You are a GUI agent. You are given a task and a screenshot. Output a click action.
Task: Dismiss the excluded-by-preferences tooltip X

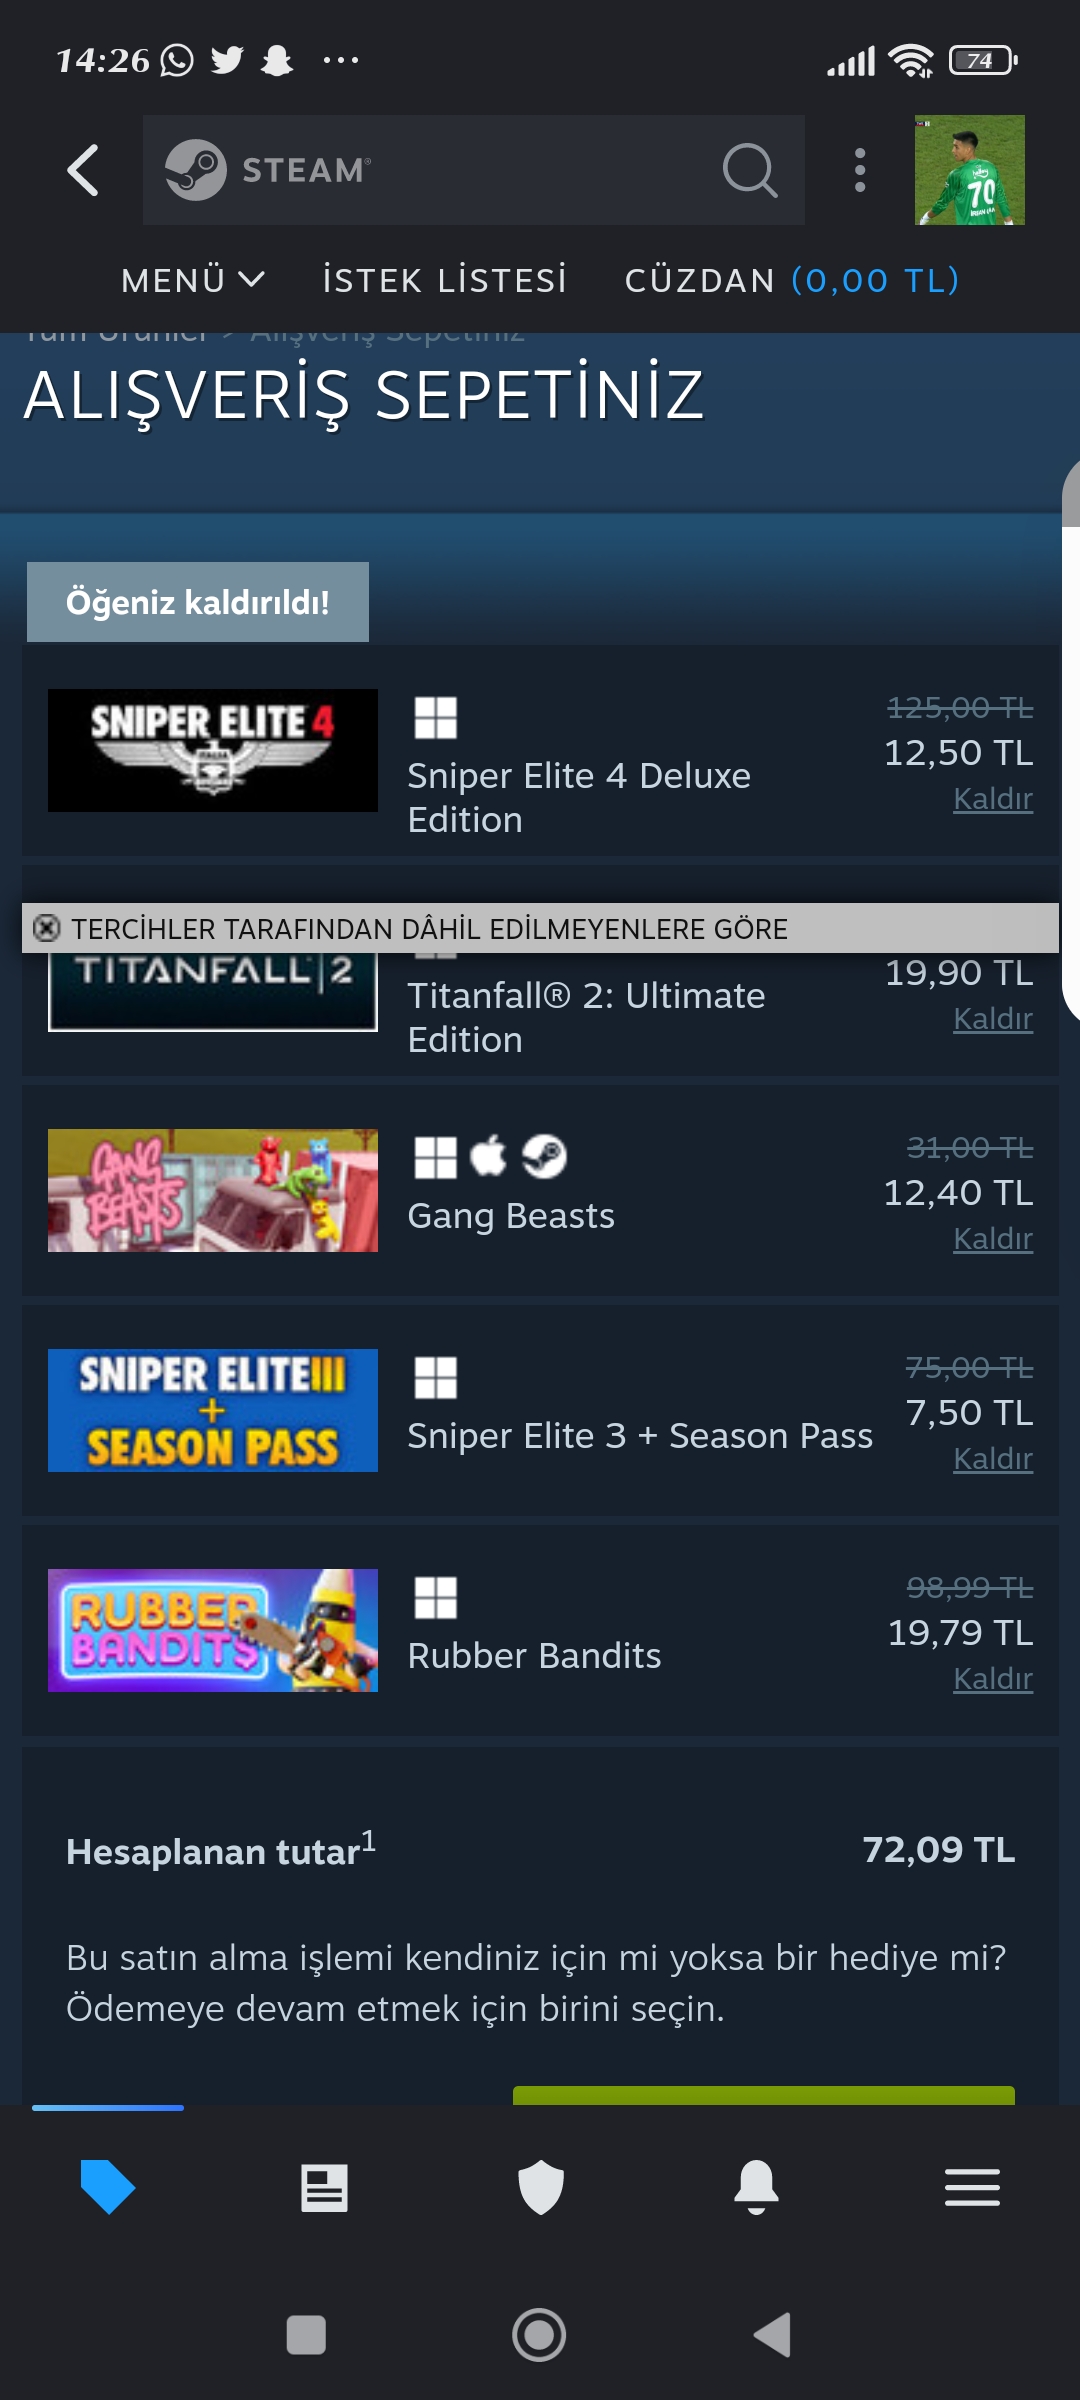point(46,928)
